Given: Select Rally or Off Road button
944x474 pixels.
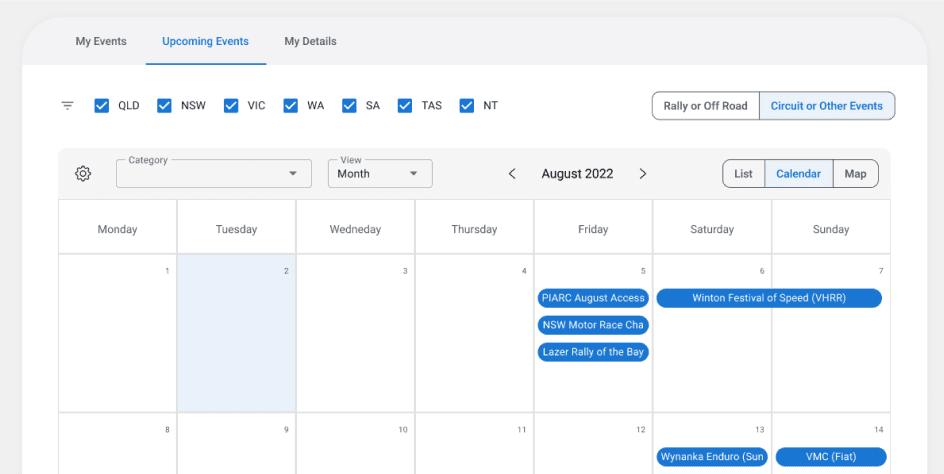Looking at the screenshot, I should [x=705, y=106].
